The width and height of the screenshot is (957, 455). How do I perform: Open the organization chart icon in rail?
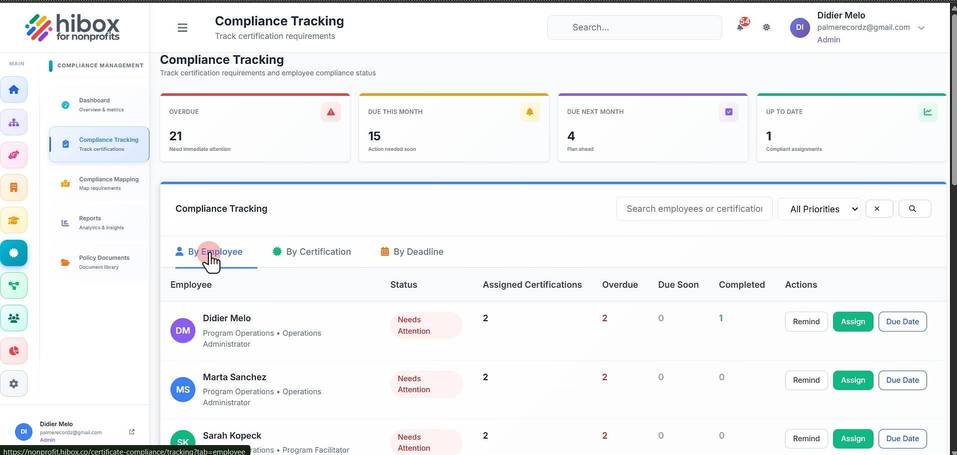coord(13,122)
